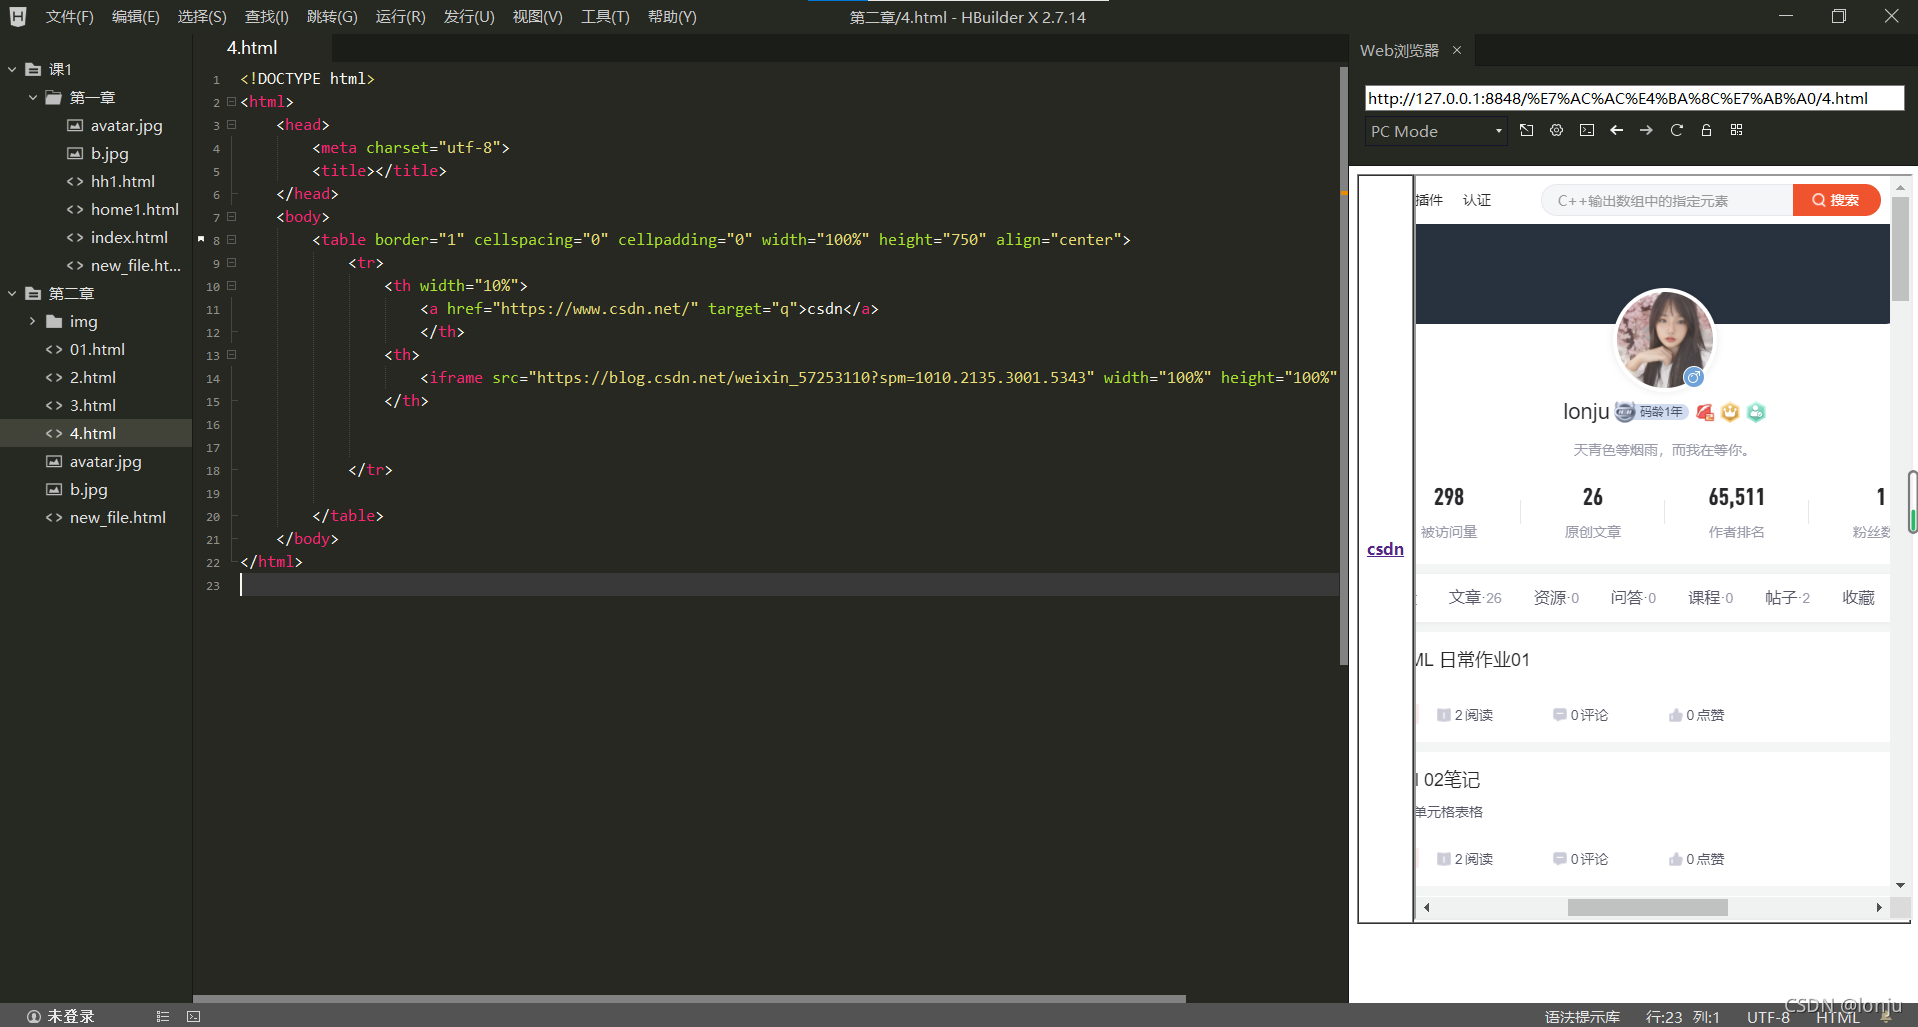Fold the html tag at line 2

[231, 101]
